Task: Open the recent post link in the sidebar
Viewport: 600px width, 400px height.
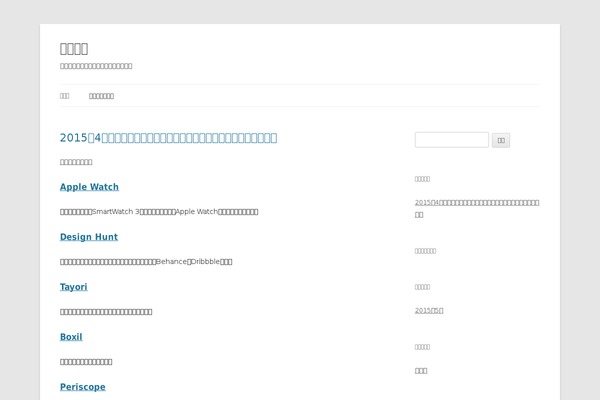Action: pos(477,208)
